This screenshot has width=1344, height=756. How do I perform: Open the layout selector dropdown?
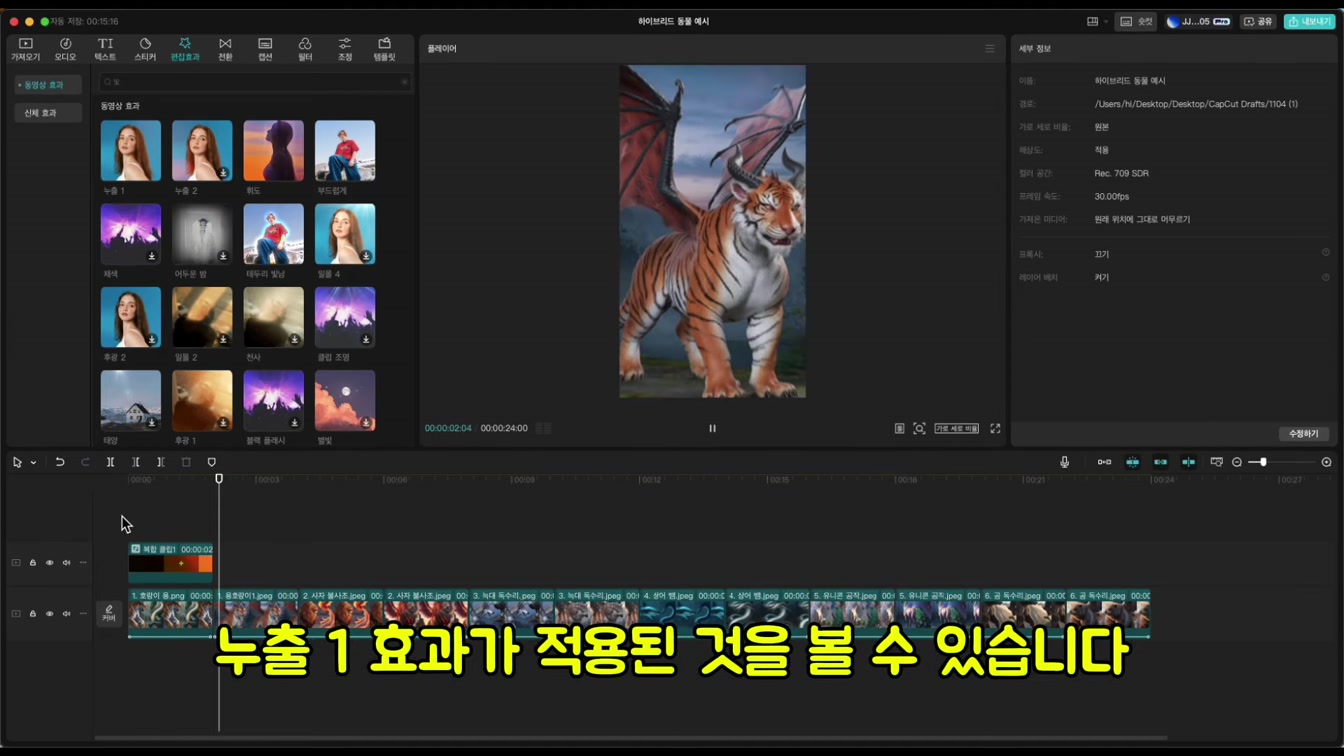point(1097,21)
